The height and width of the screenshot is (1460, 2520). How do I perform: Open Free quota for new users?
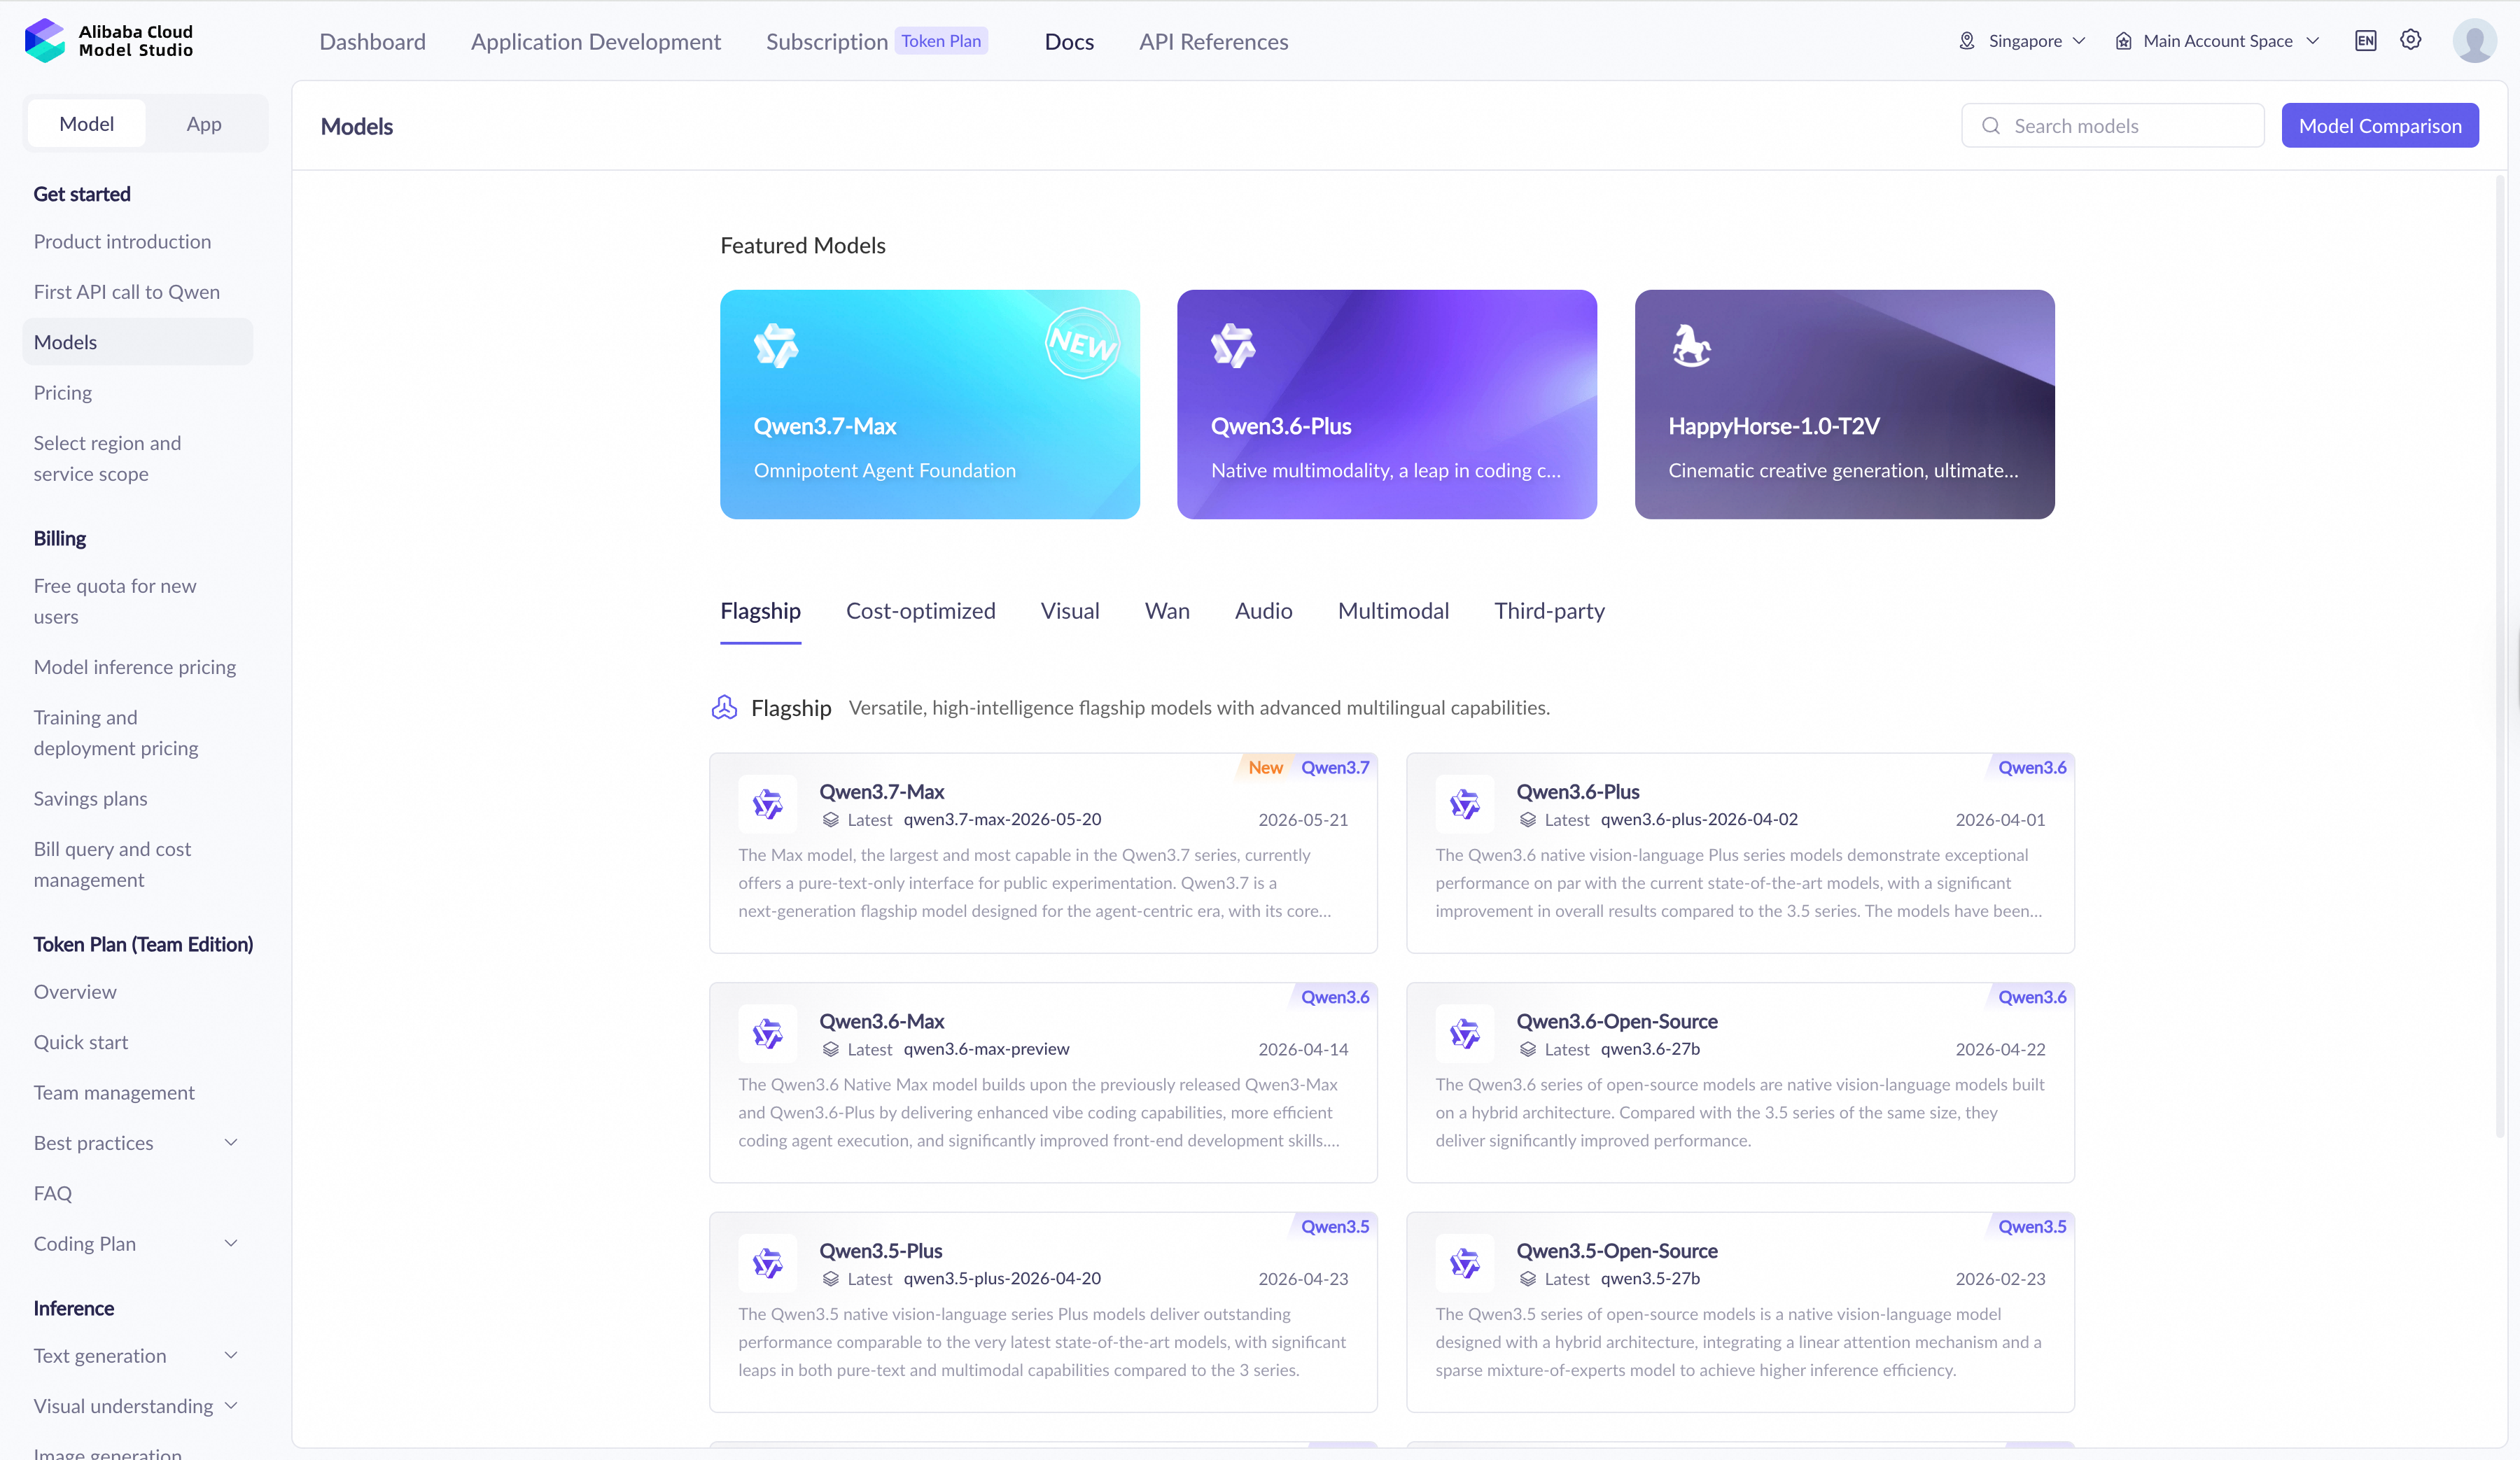pyautogui.click(x=115, y=601)
